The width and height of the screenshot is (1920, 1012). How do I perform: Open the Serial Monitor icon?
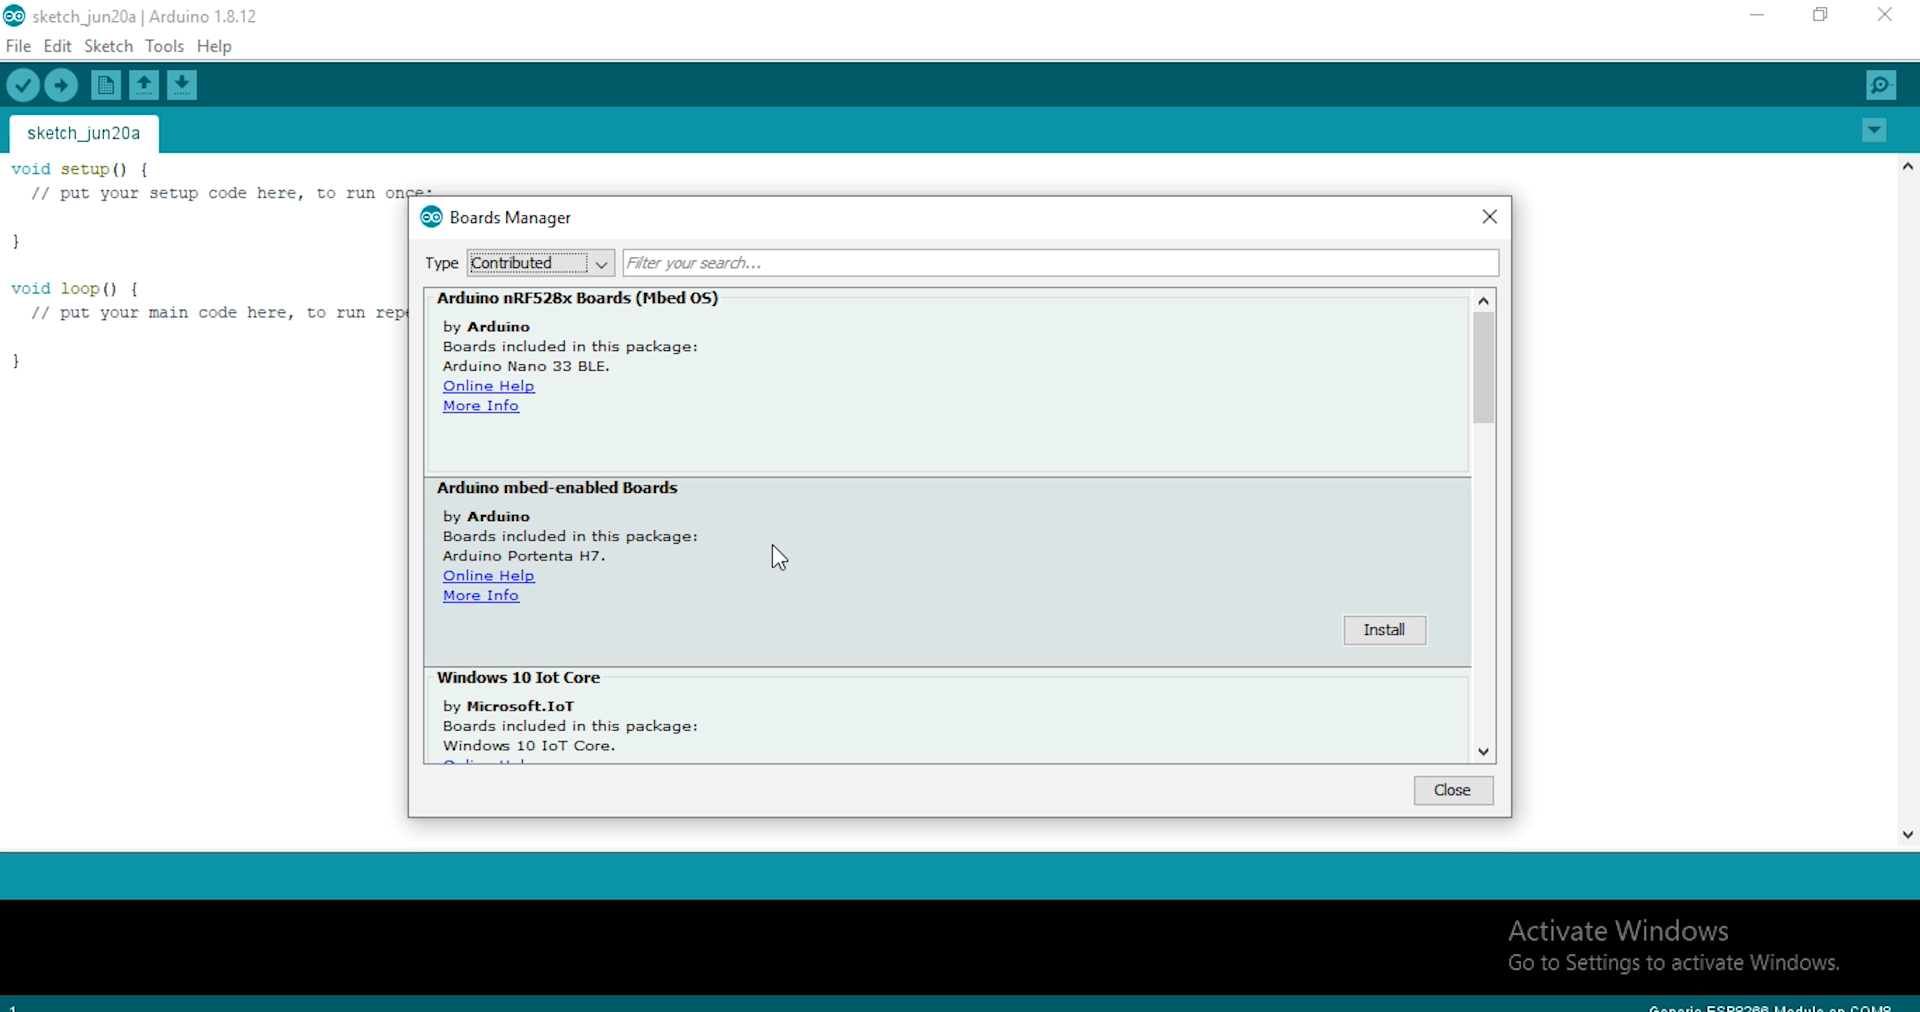point(1881,85)
